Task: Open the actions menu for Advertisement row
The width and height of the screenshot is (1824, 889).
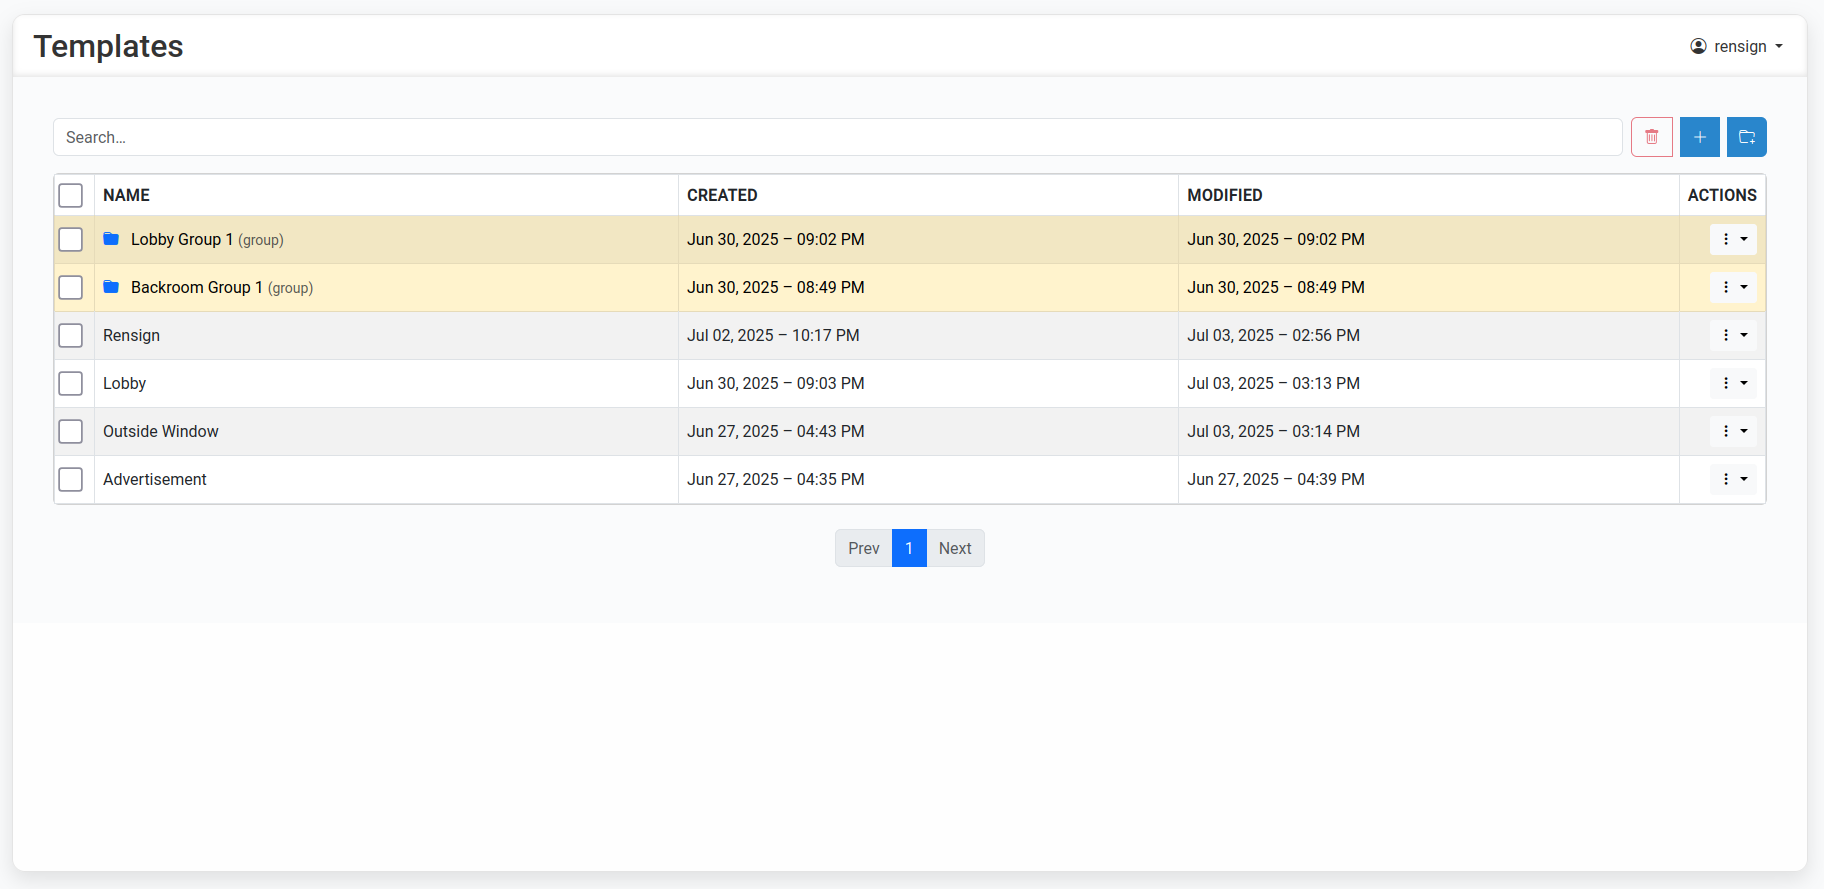Action: 1733,479
